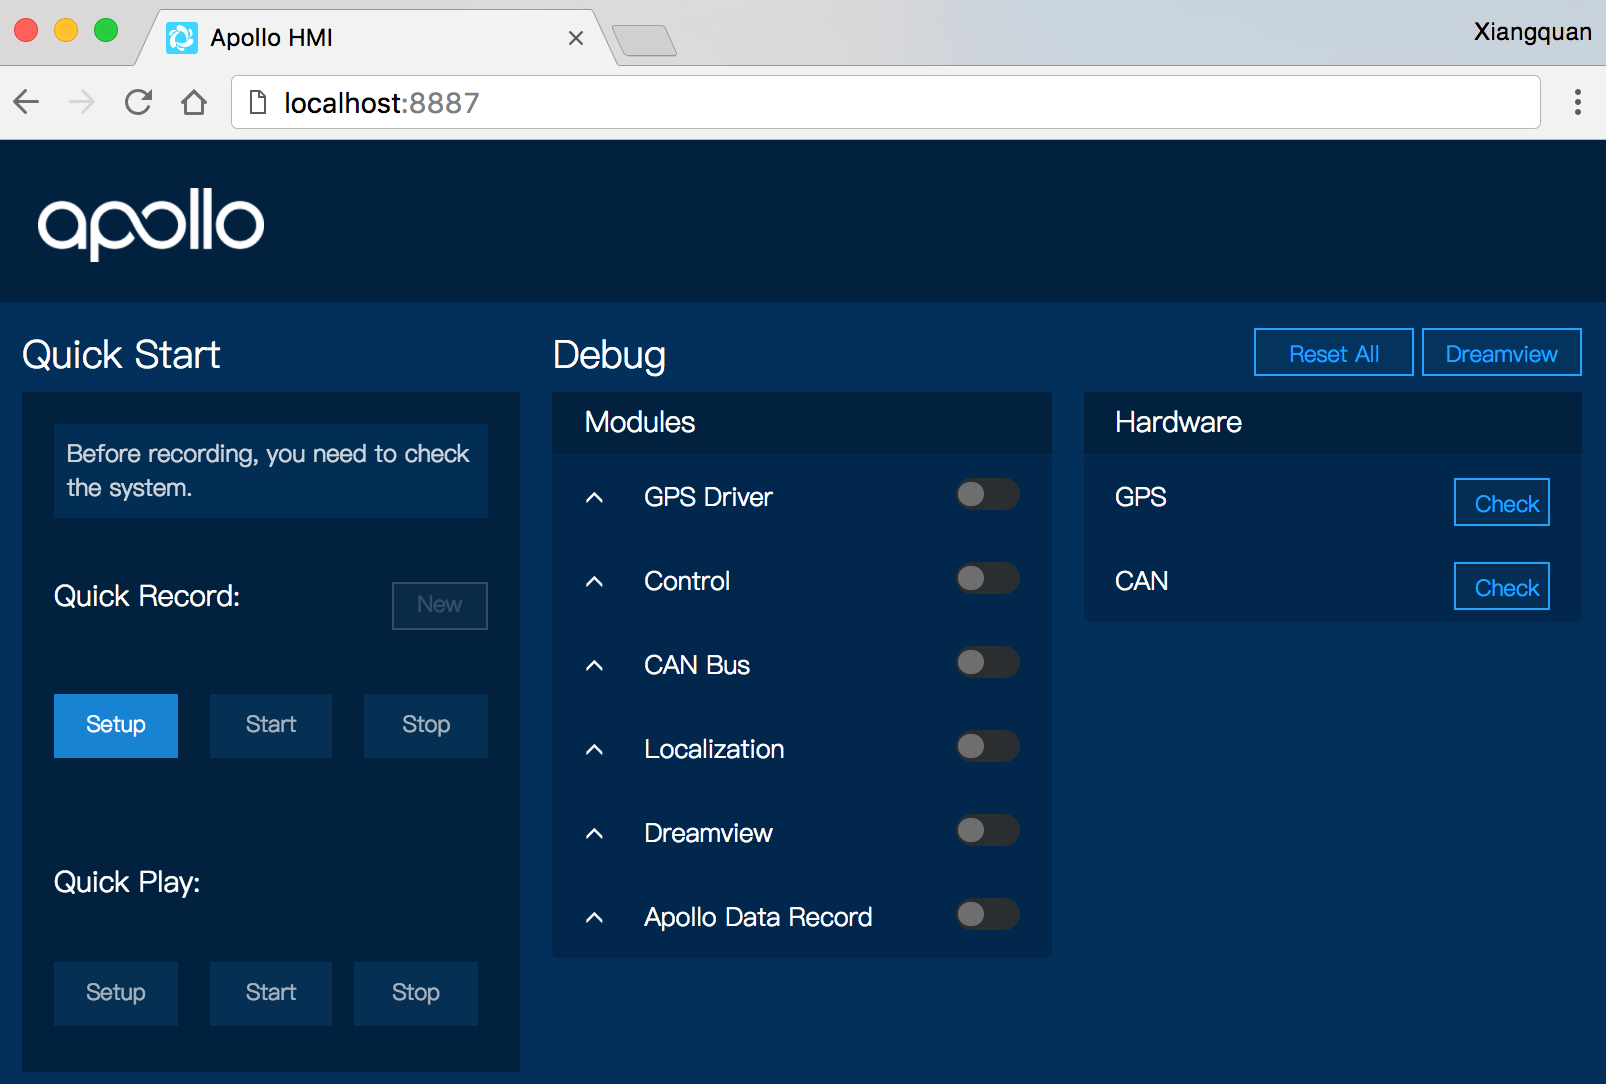
Task: Click Stop under Quick Play
Action: [x=416, y=993]
